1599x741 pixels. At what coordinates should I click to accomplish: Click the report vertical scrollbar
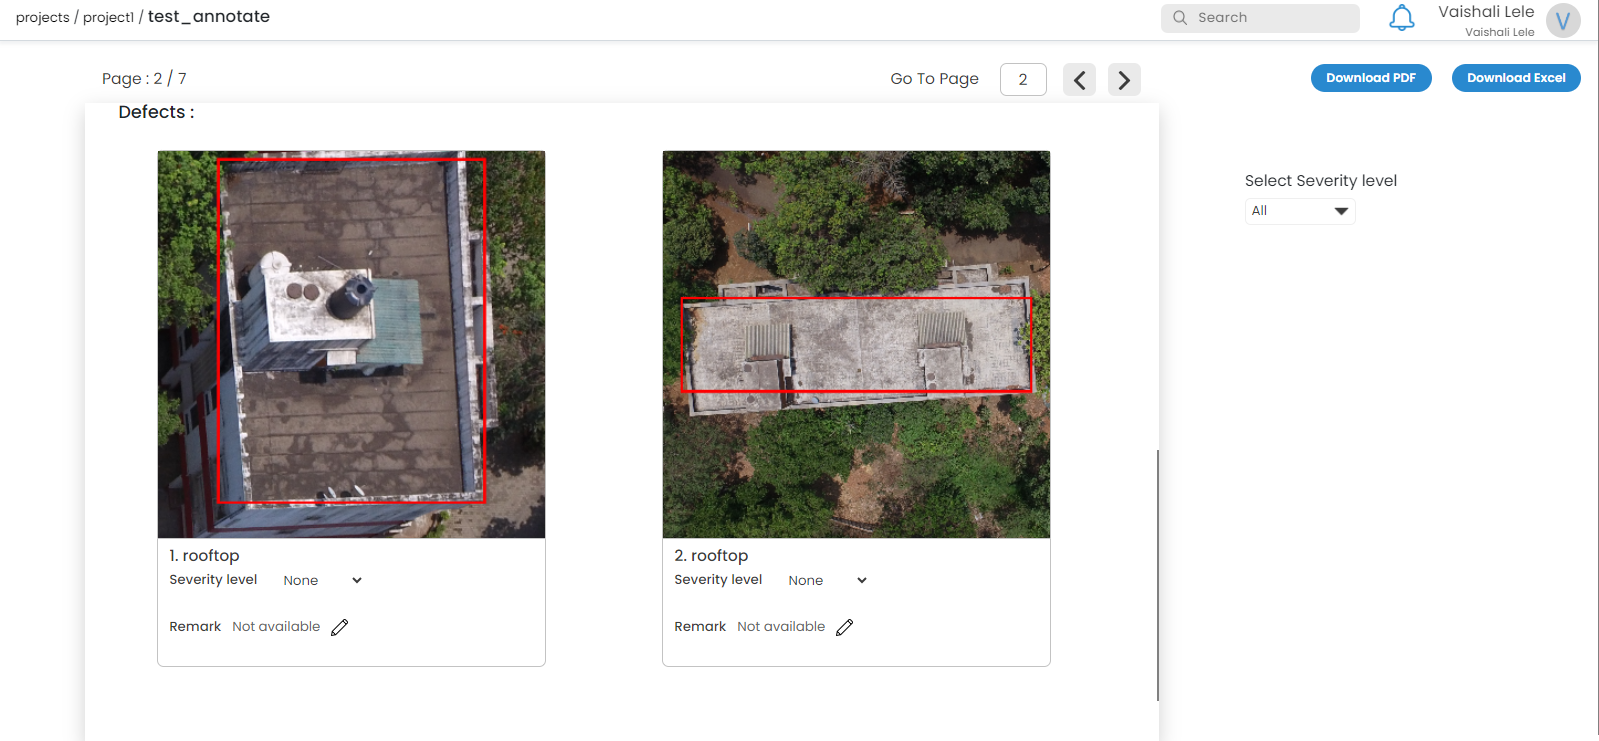[1158, 575]
